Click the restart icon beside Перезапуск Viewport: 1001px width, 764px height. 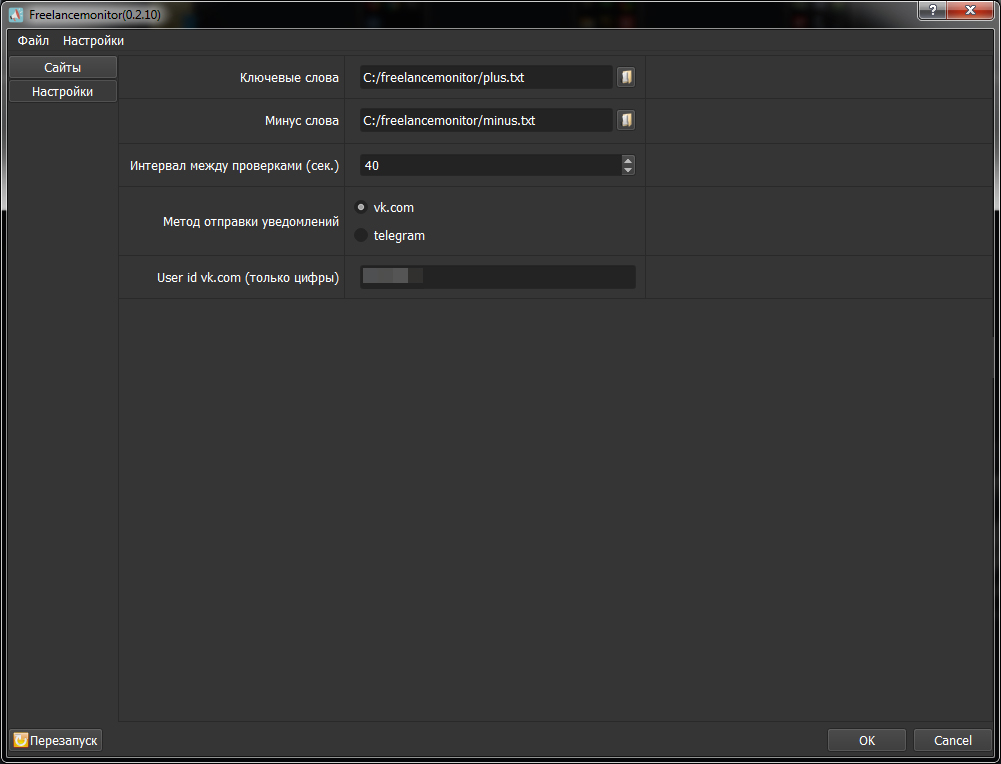(21, 740)
